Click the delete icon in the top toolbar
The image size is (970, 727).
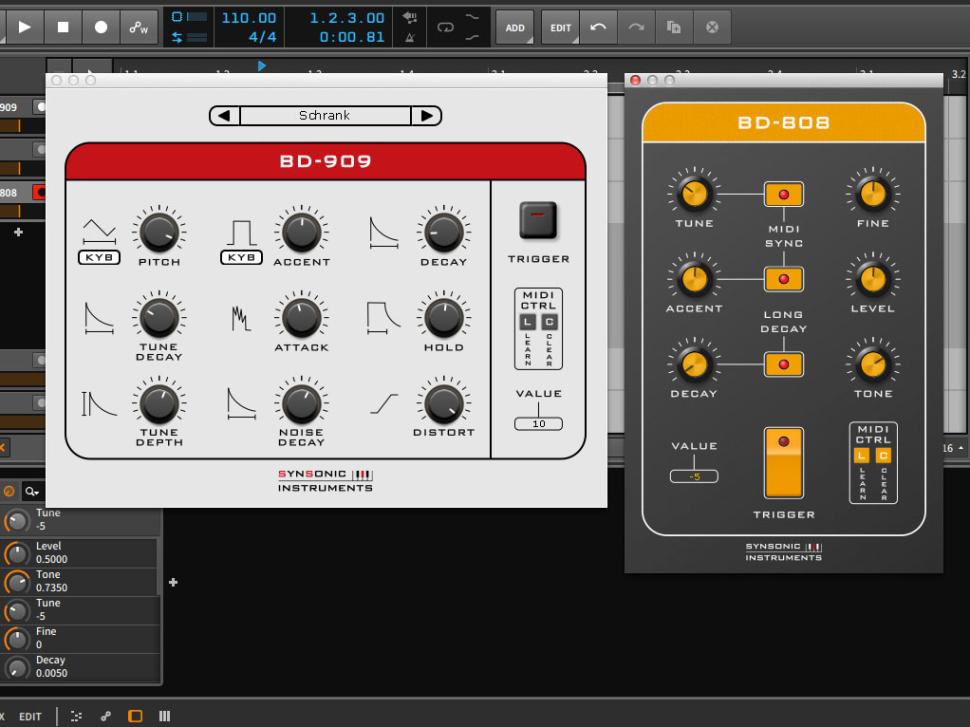tap(712, 27)
